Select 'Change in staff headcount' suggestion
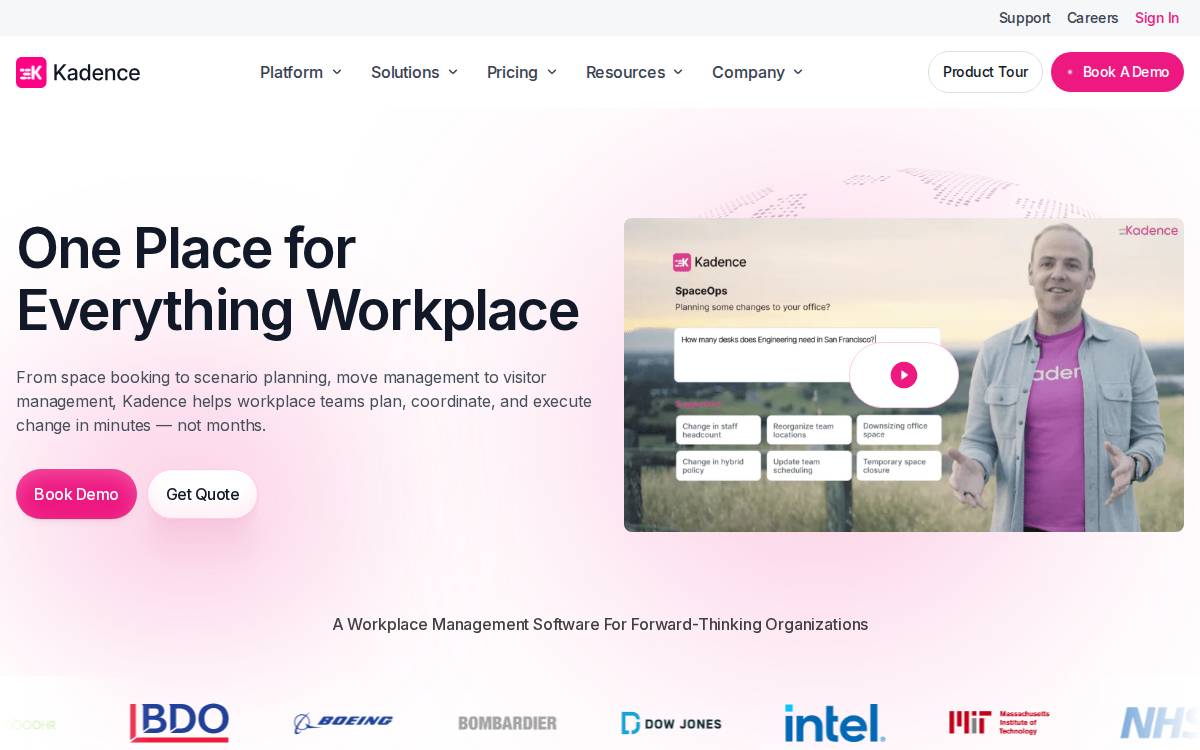The width and height of the screenshot is (1200, 750). point(718,430)
